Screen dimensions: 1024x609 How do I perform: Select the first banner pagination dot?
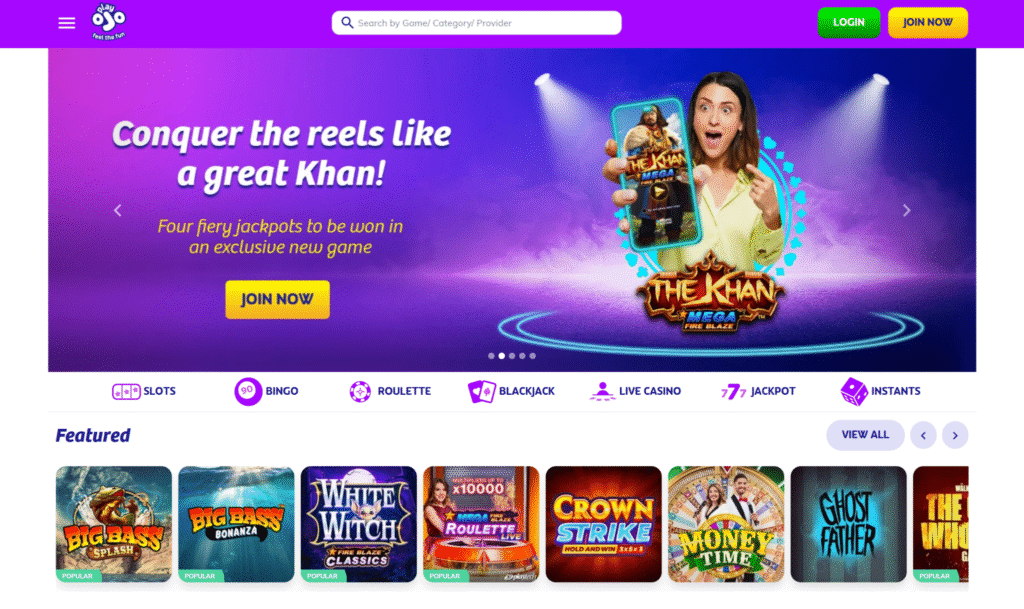click(x=491, y=356)
